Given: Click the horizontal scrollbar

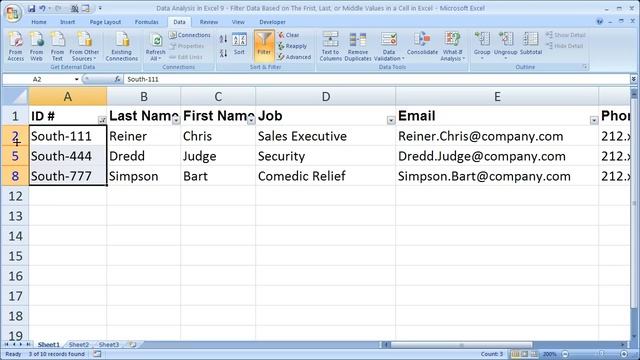Looking at the screenshot, I should point(461,345).
